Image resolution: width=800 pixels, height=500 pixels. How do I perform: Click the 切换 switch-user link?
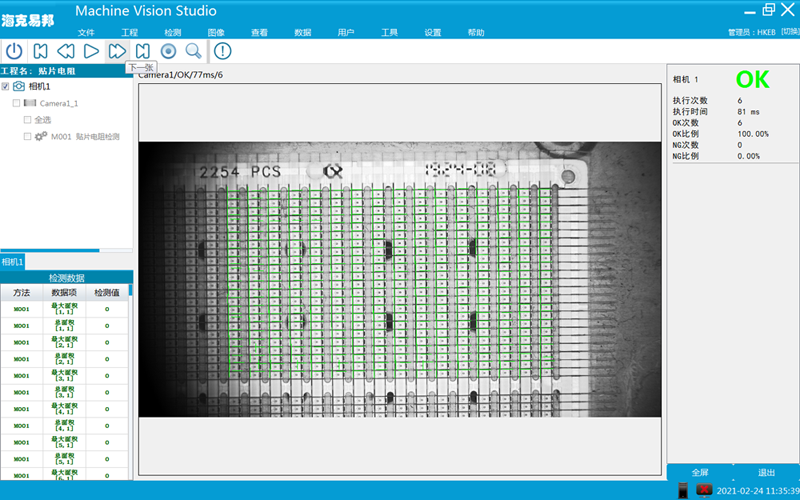[788, 33]
